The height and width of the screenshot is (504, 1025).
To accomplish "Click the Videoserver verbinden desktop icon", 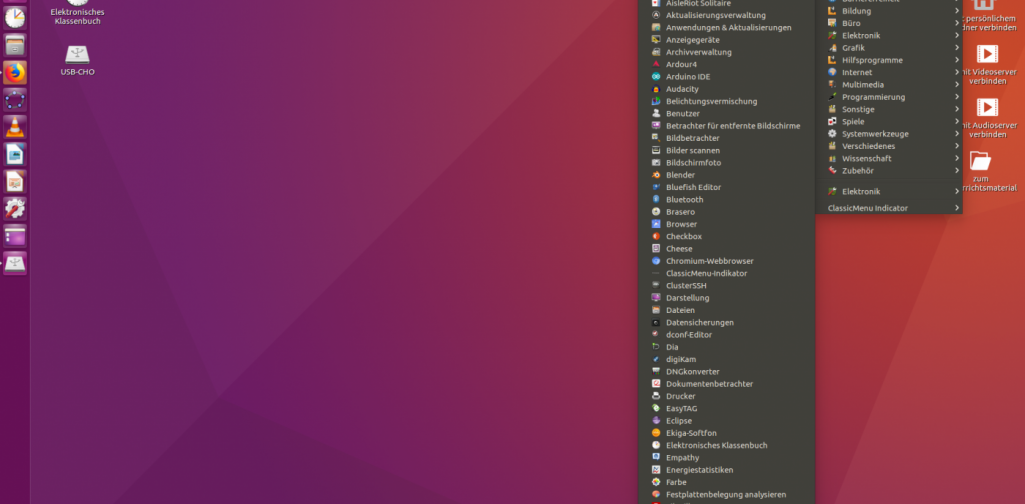I will [986, 62].
